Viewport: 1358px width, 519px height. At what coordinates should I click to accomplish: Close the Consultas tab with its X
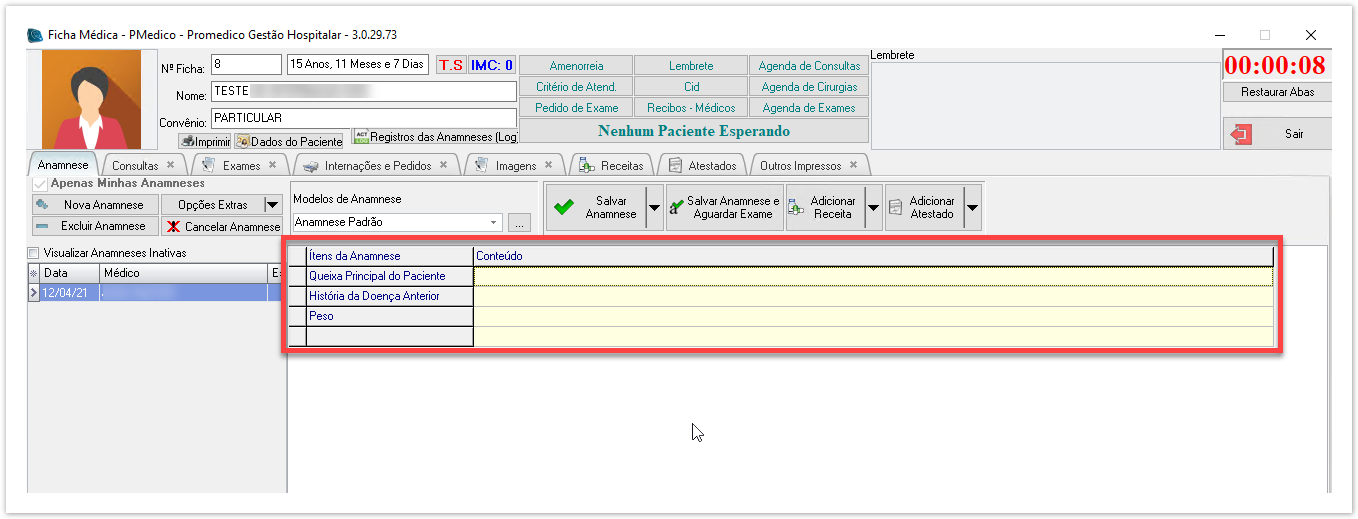click(170, 165)
